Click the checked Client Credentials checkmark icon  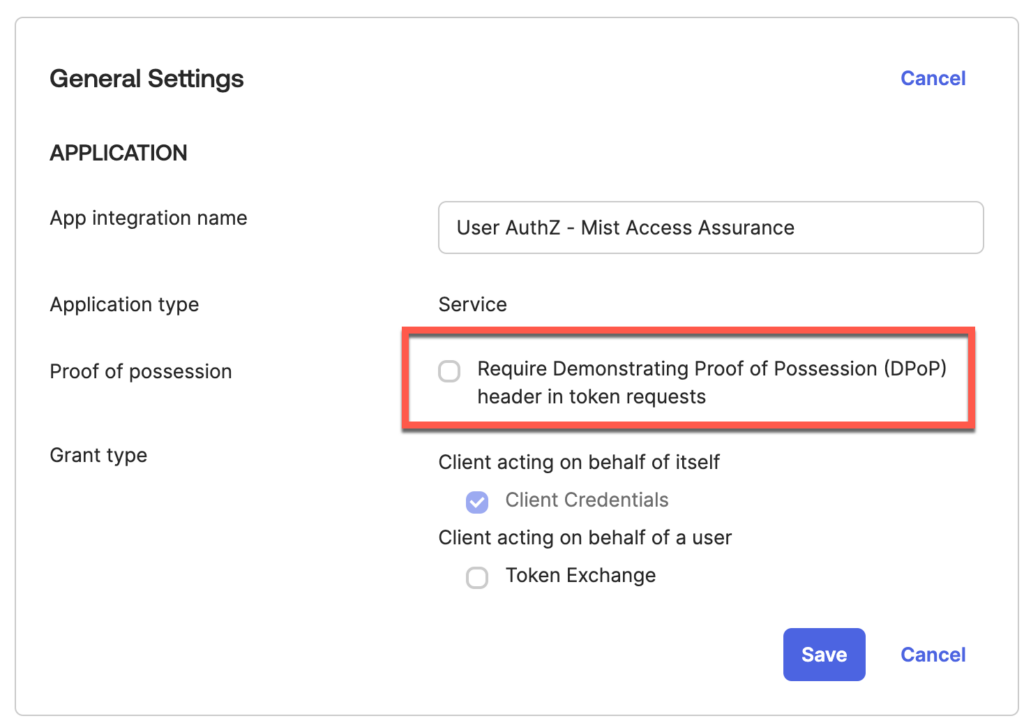[477, 501]
